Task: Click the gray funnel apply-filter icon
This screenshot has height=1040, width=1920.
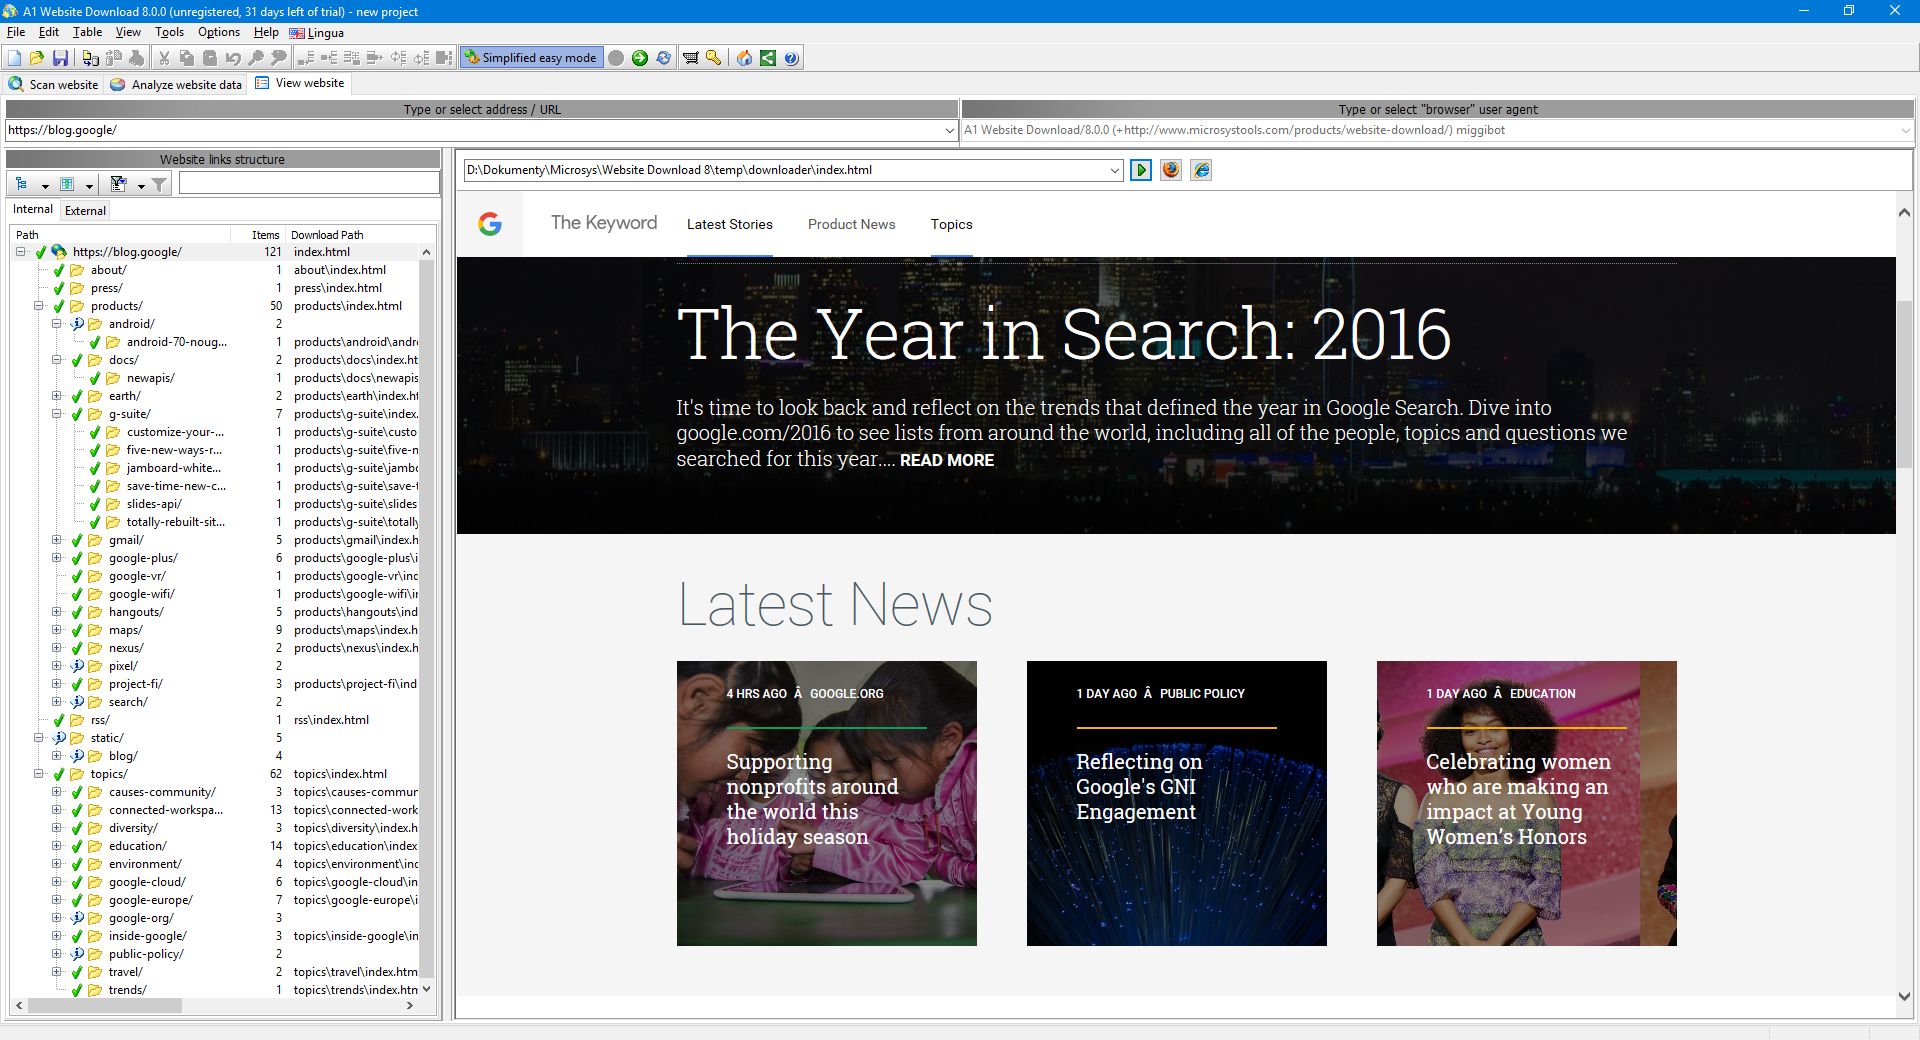Action: coord(159,184)
